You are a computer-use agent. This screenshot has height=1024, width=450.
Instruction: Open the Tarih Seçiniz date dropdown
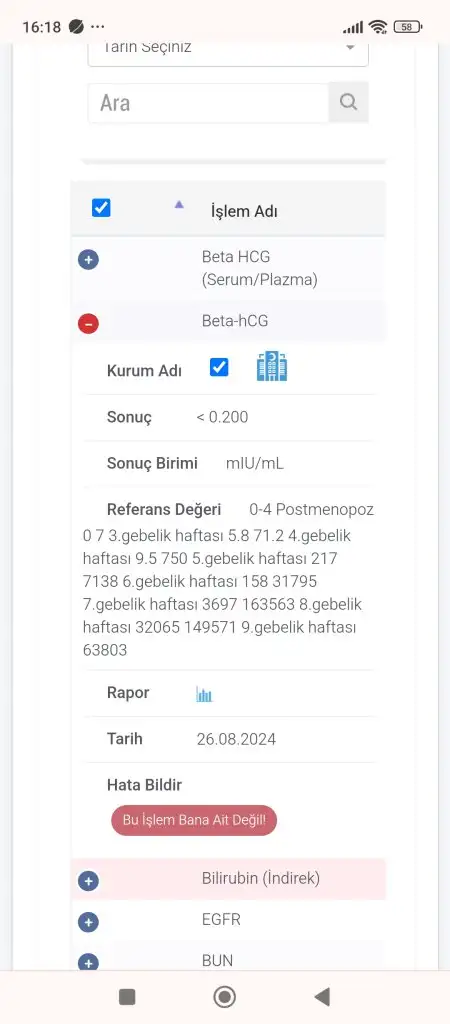pyautogui.click(x=228, y=49)
